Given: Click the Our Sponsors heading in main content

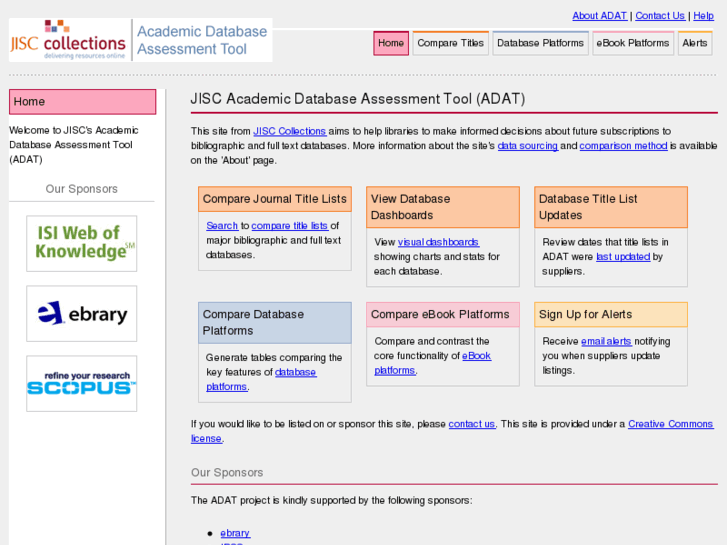Looking at the screenshot, I should click(x=227, y=472).
